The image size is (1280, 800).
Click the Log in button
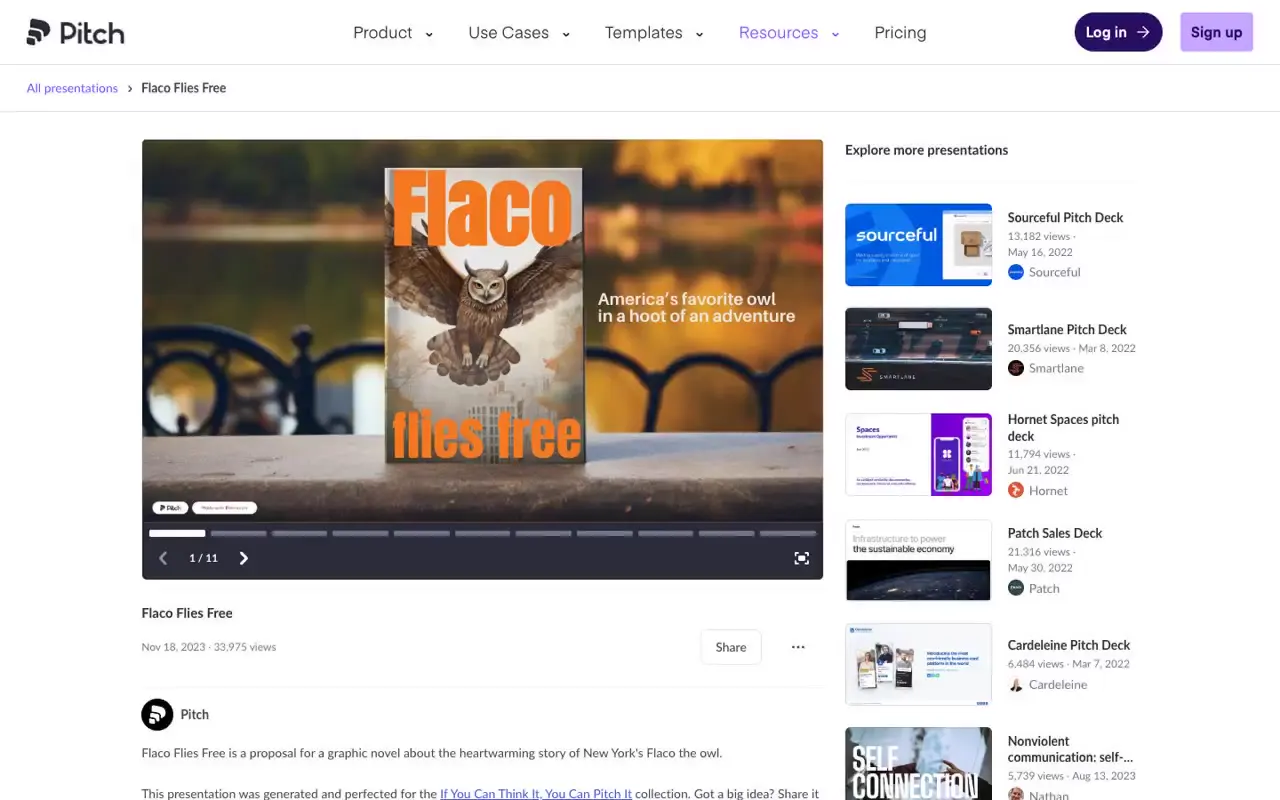1118,32
